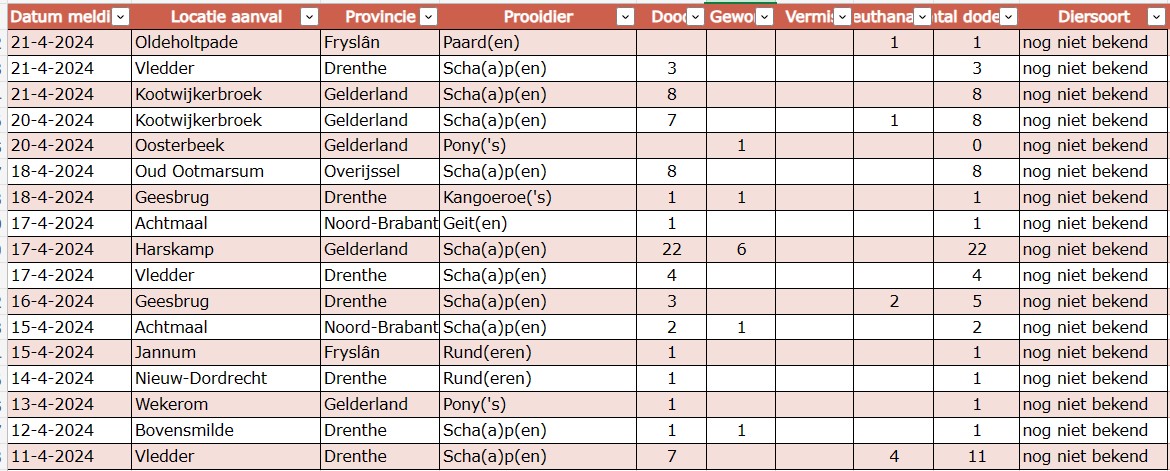Expand the Diersoort filter dropdown
Image resolution: width=1170 pixels, height=471 pixels.
click(1157, 17)
